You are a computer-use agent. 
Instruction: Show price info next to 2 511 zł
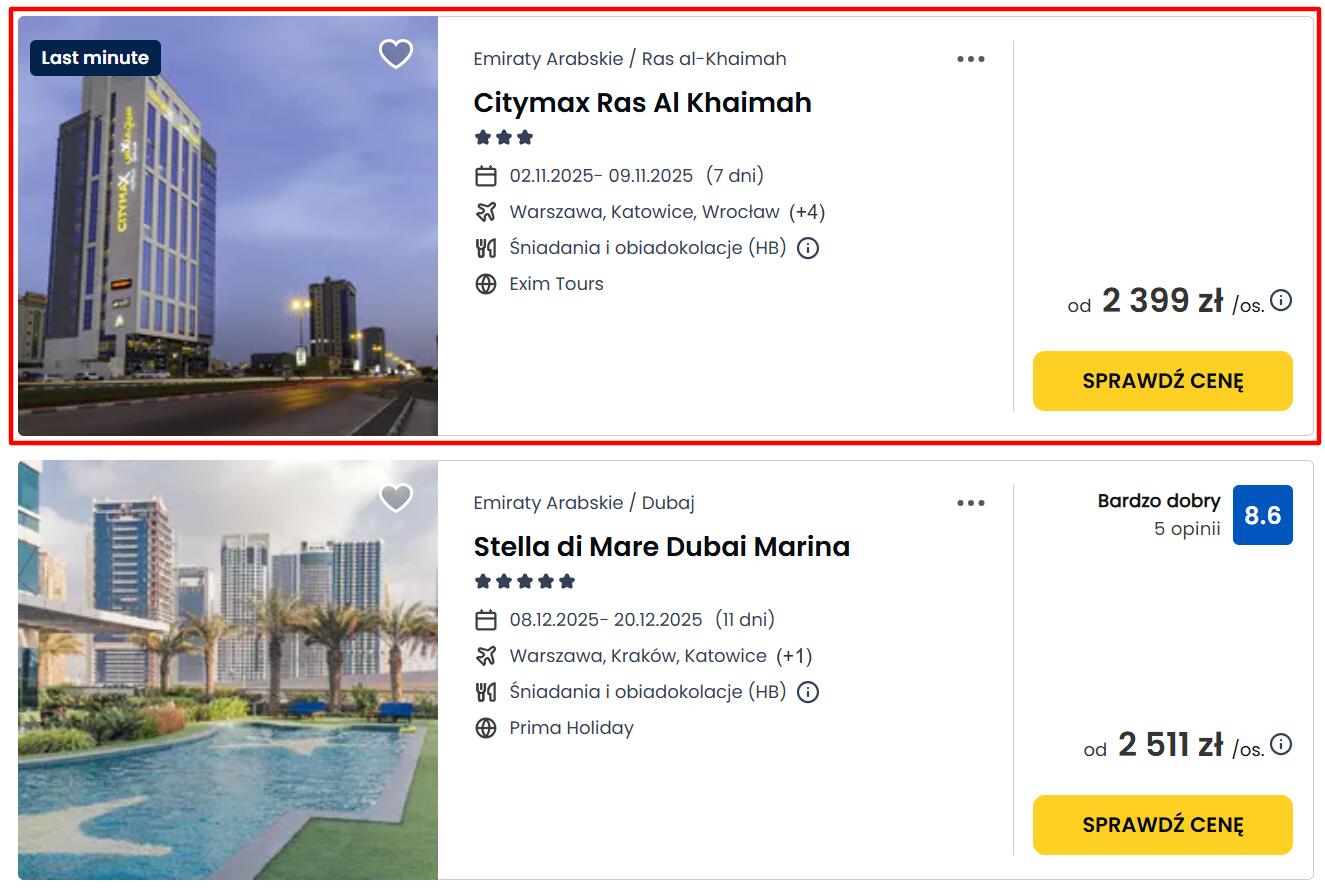1281,744
